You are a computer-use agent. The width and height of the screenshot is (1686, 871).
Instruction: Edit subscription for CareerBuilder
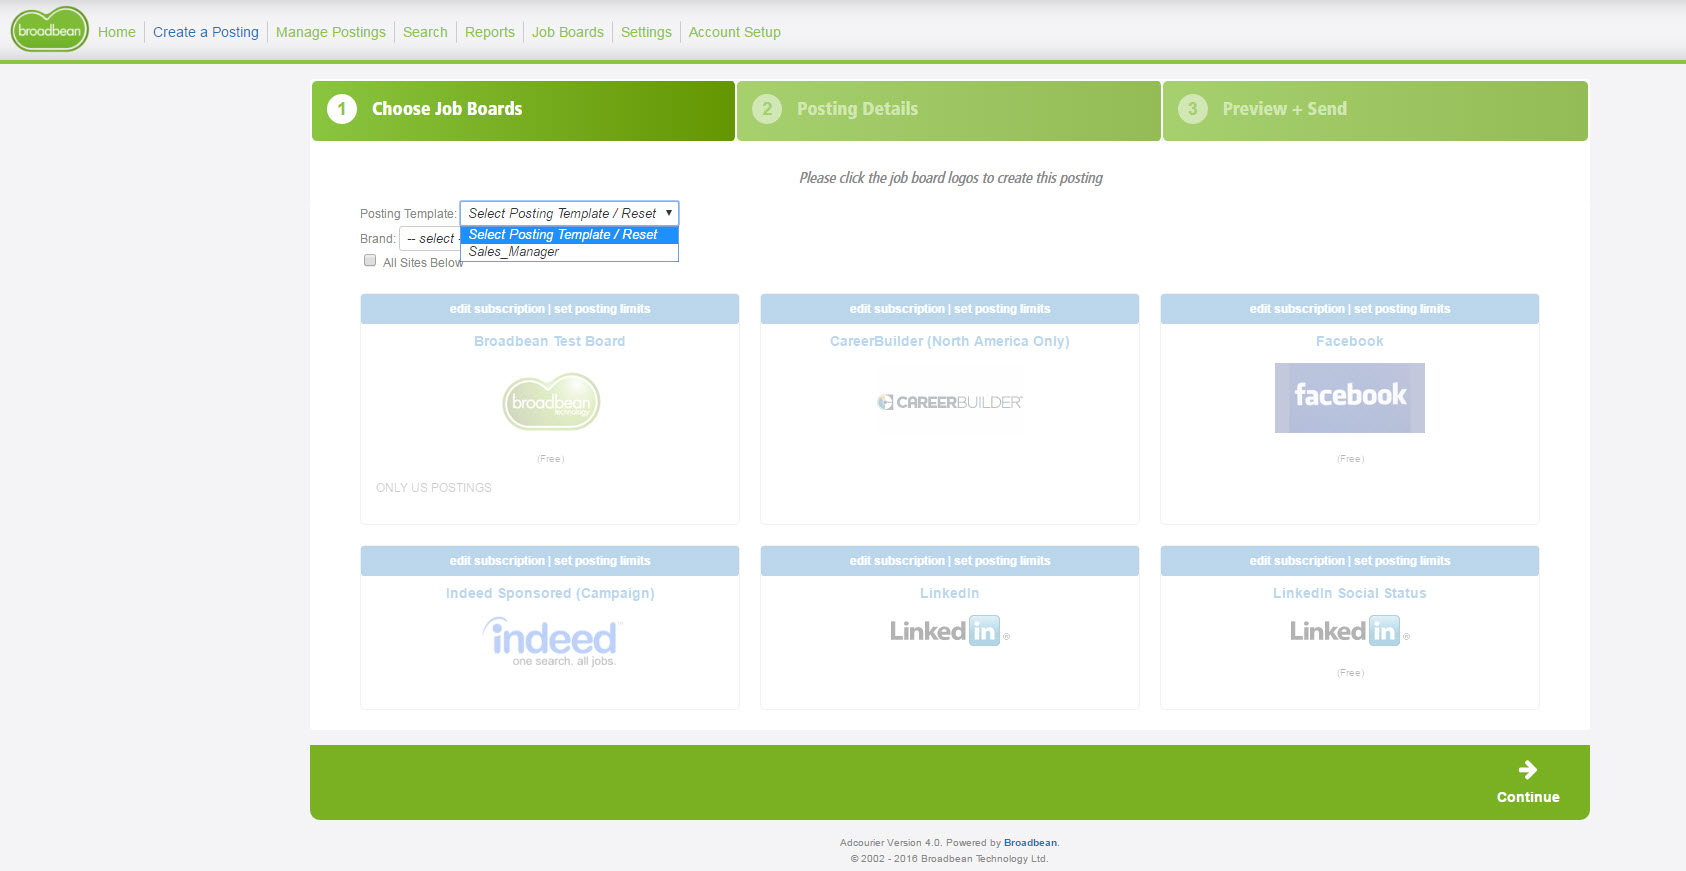(x=897, y=309)
